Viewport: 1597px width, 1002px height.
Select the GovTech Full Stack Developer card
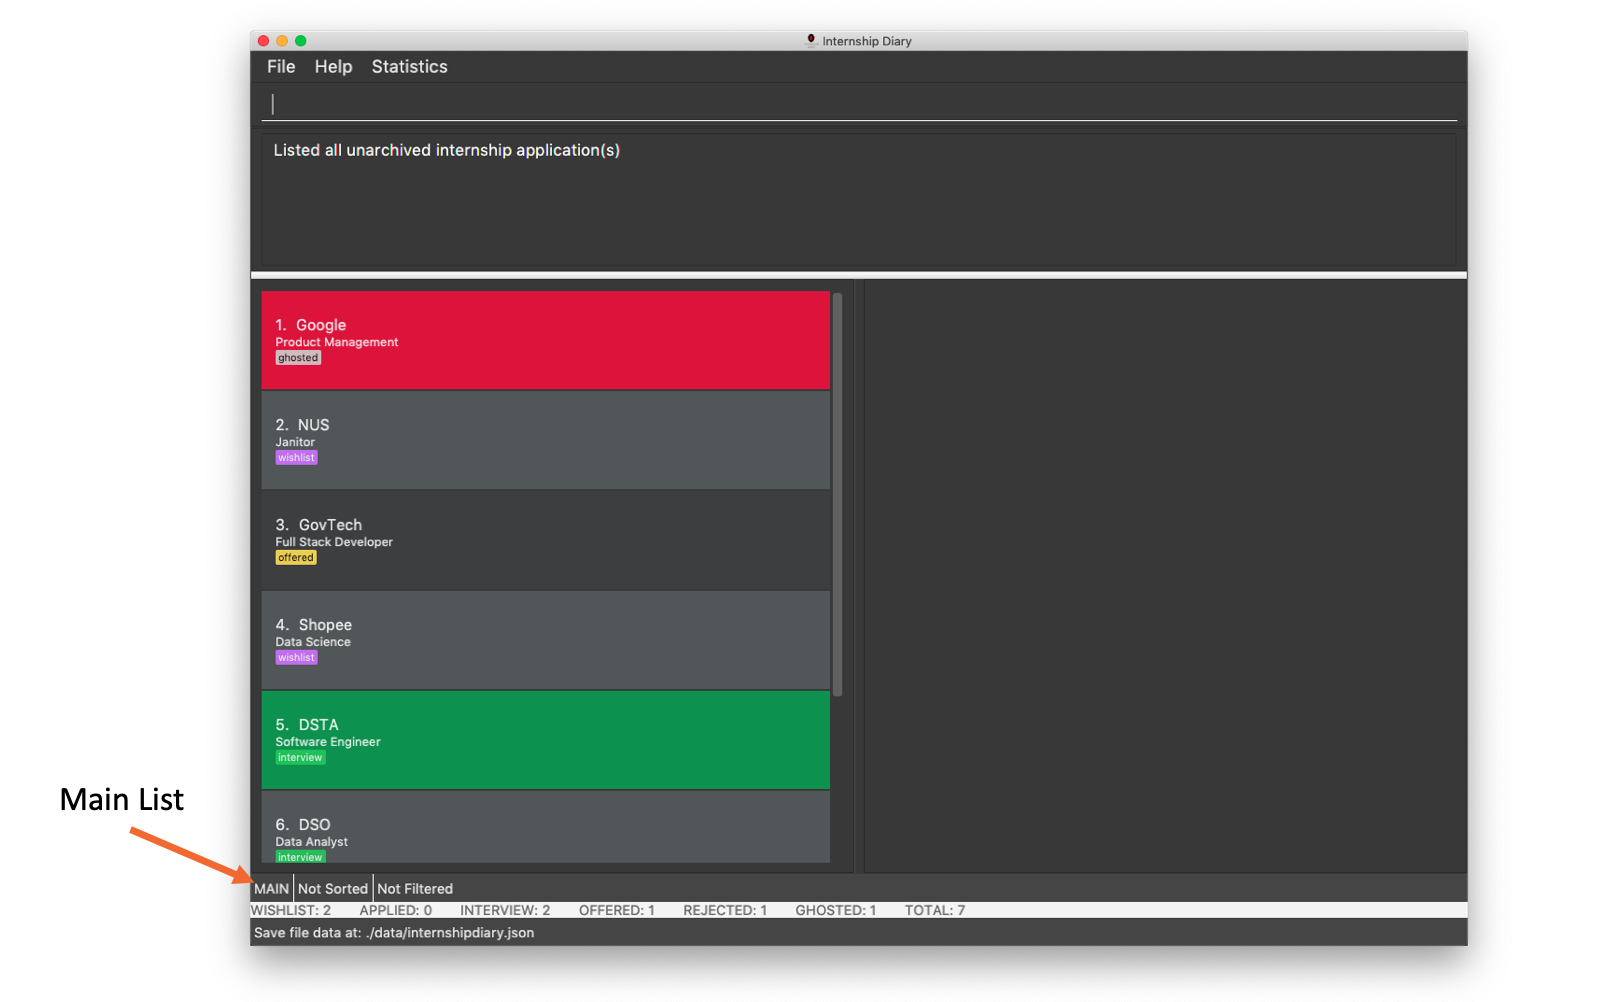click(545, 540)
